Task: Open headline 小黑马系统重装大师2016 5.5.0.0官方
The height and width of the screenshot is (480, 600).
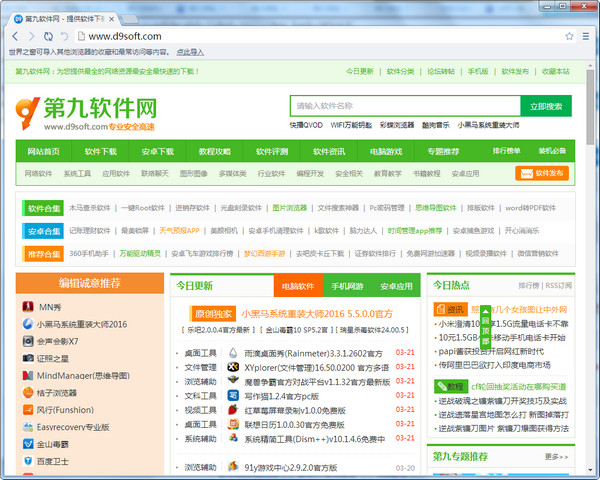Action: tap(317, 314)
